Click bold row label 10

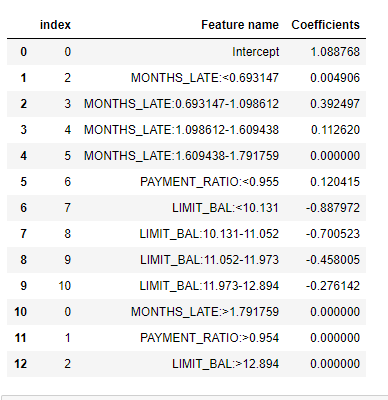(21, 312)
